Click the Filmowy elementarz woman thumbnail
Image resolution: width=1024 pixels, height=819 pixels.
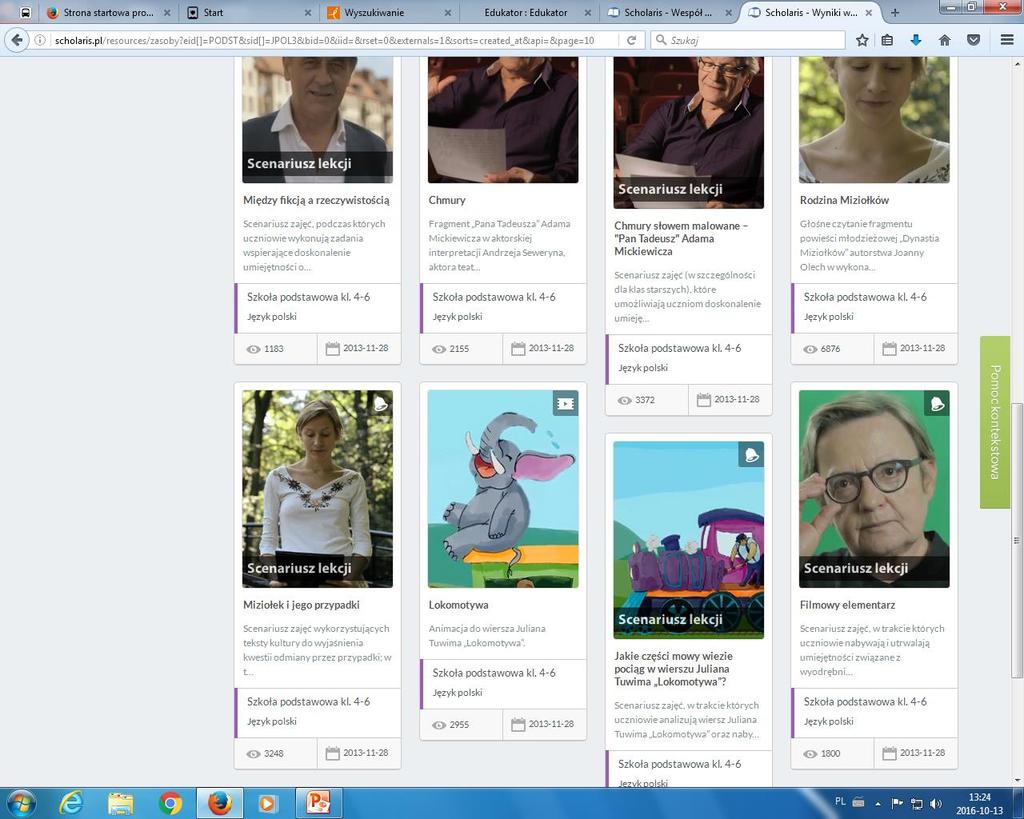pos(874,489)
